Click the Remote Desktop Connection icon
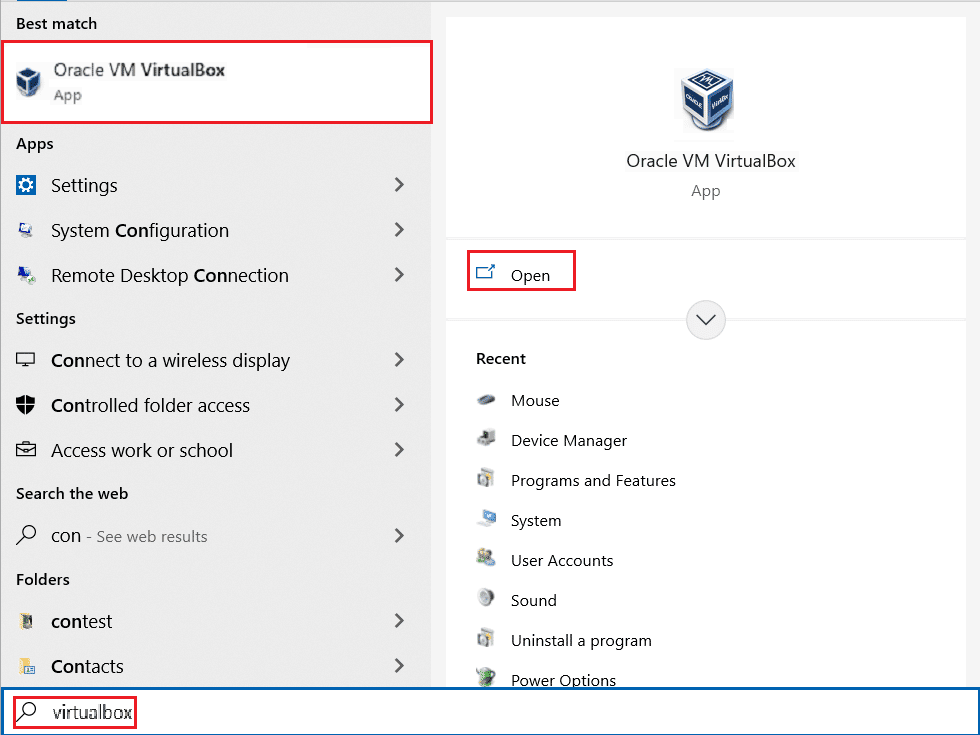 click(26, 275)
